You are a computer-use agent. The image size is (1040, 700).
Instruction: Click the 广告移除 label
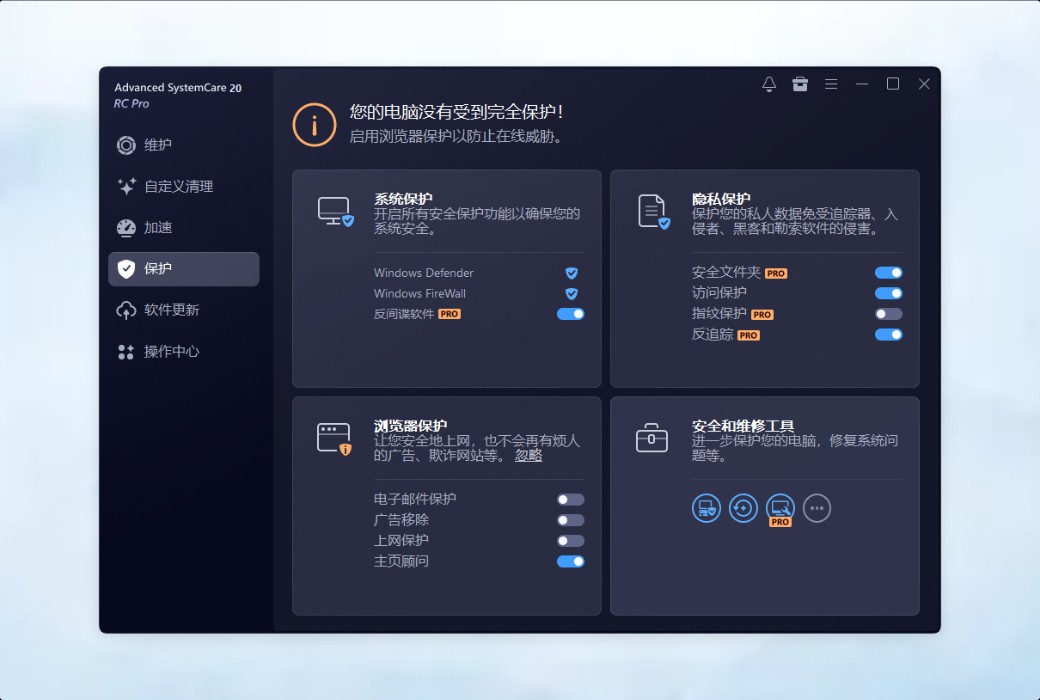(x=401, y=520)
